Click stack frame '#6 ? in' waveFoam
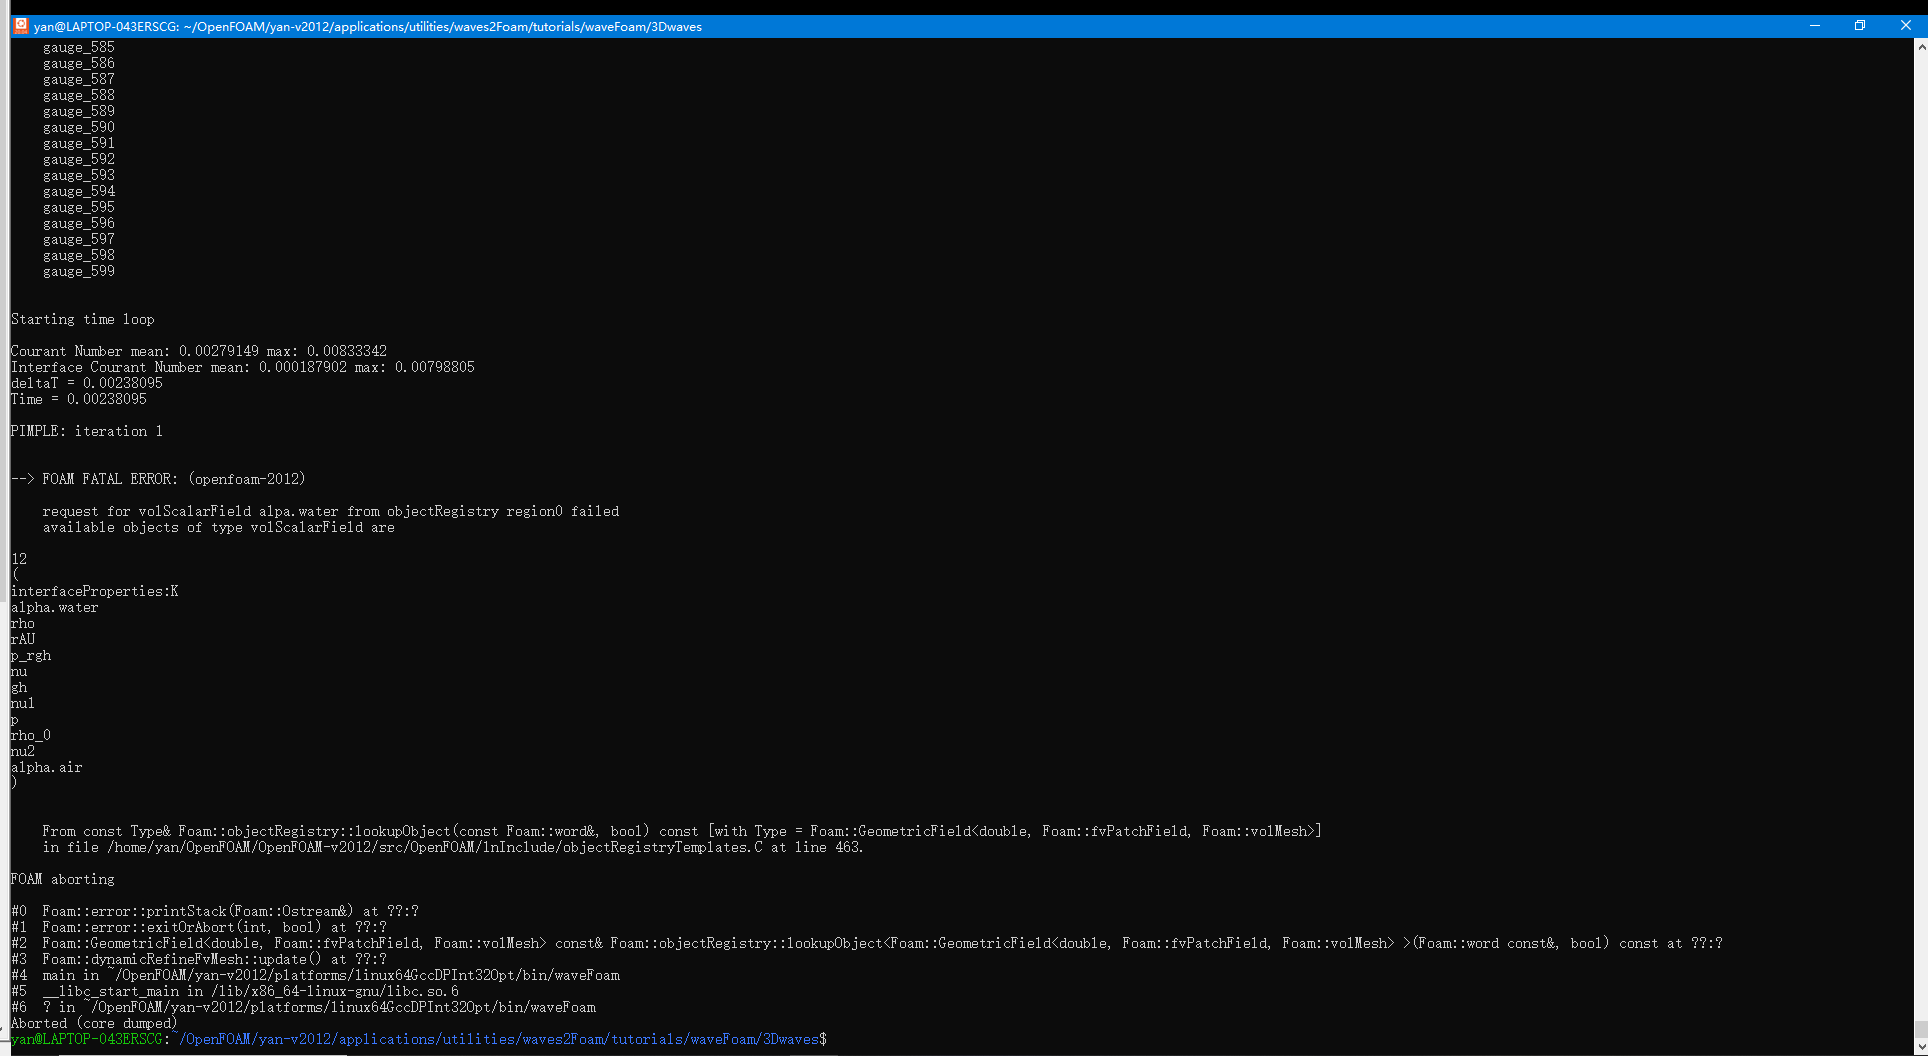The image size is (1928, 1056). (x=303, y=1007)
